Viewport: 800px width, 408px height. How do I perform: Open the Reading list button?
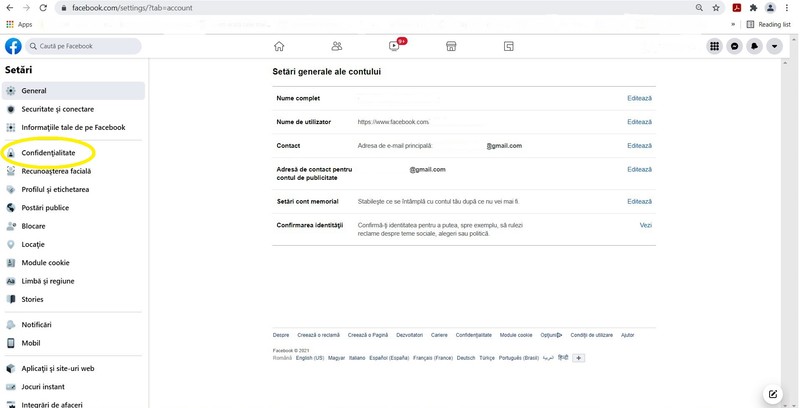click(x=768, y=24)
